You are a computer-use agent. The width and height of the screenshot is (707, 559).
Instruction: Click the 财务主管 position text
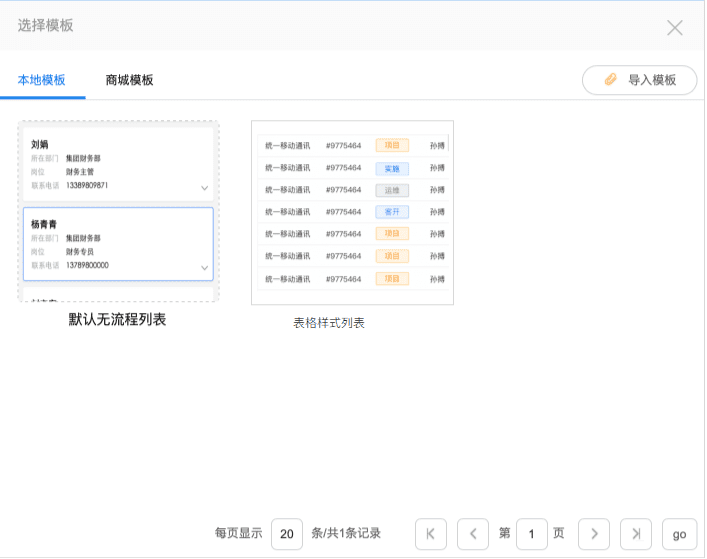coord(80,172)
